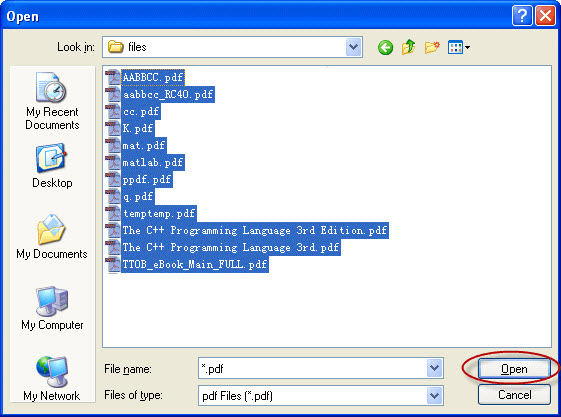Expand the File name dropdown arrow

coord(434,368)
